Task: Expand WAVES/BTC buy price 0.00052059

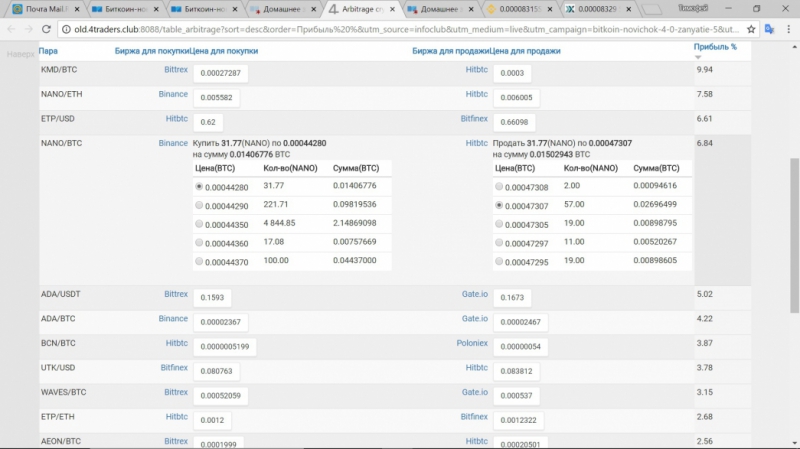Action: pos(220,395)
